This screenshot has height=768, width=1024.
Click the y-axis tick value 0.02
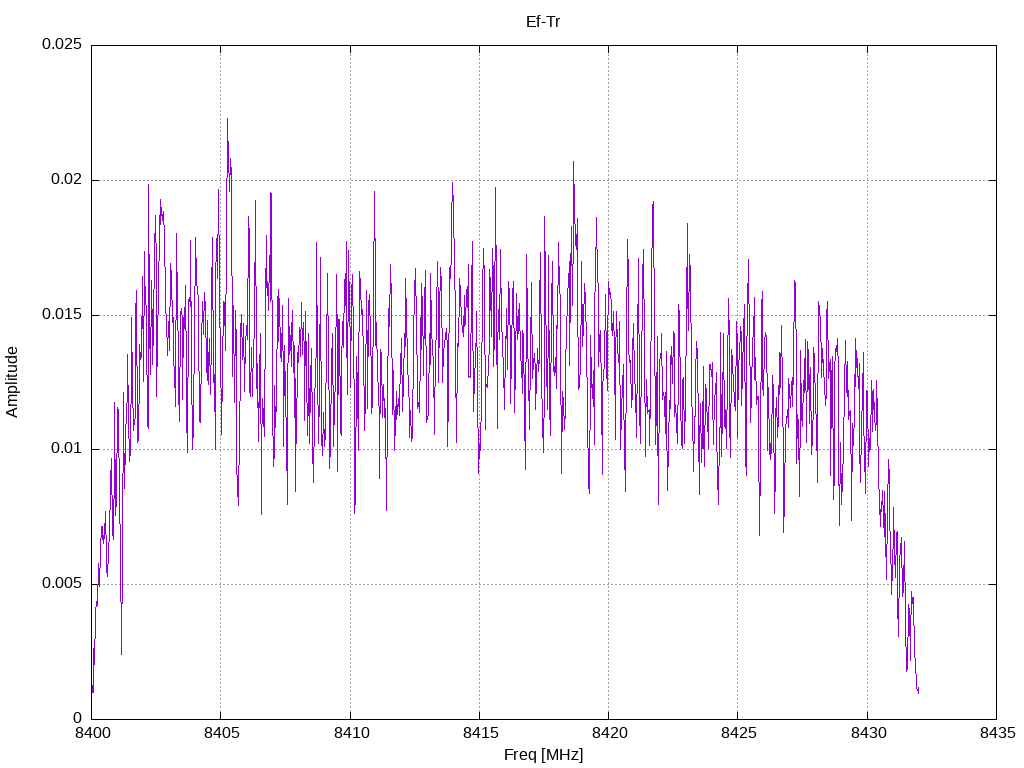click(x=67, y=180)
